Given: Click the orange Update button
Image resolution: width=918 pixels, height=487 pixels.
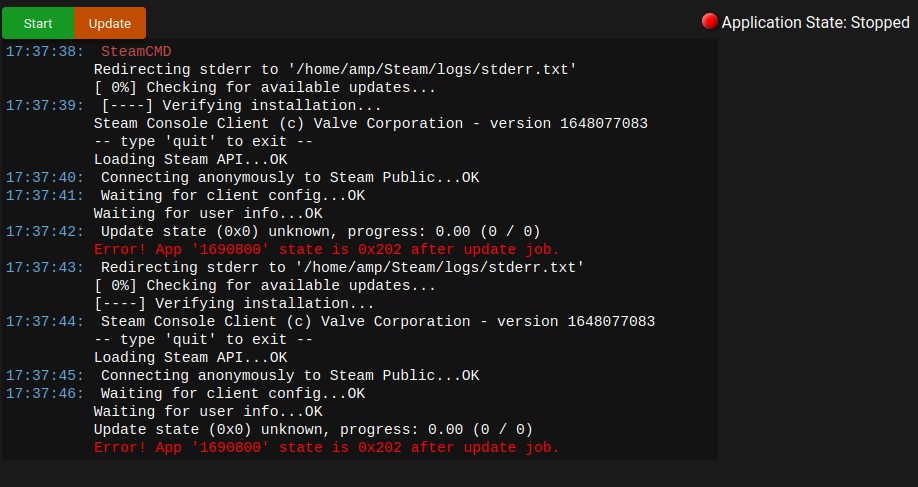Looking at the screenshot, I should click(x=110, y=23).
